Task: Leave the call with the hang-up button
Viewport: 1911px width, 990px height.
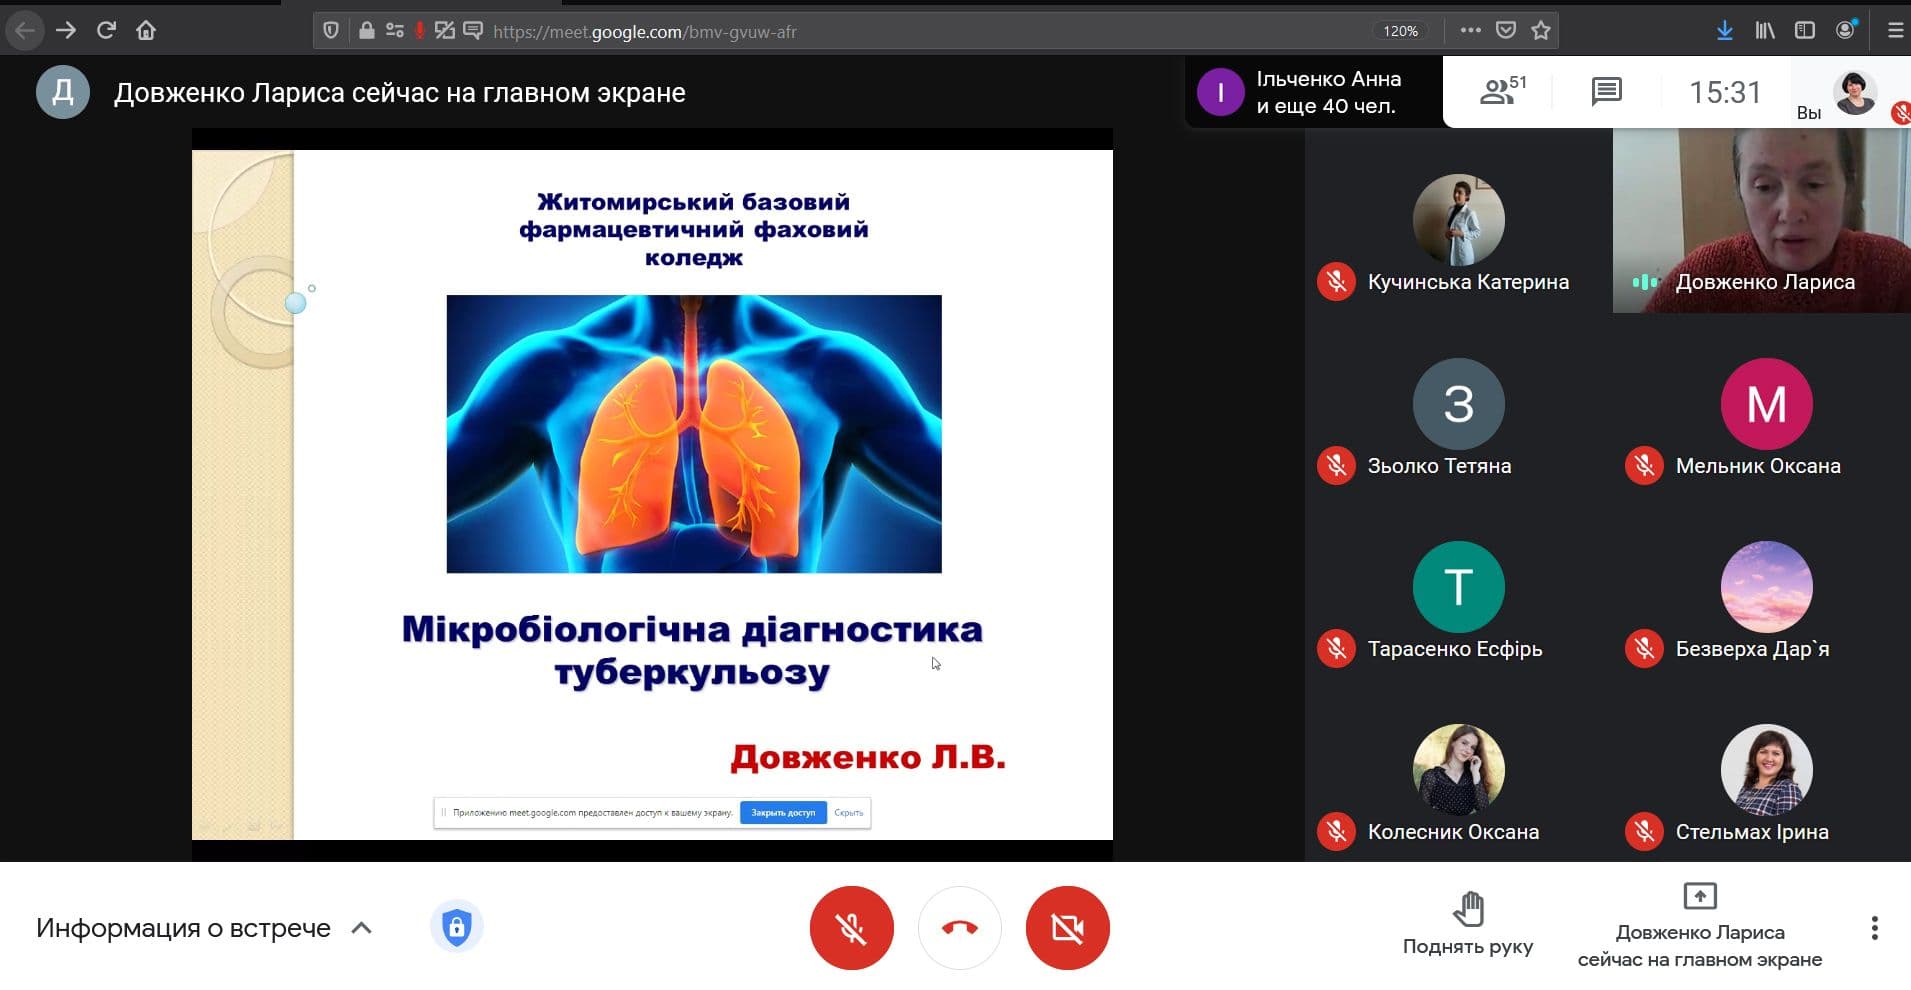Action: (959, 928)
